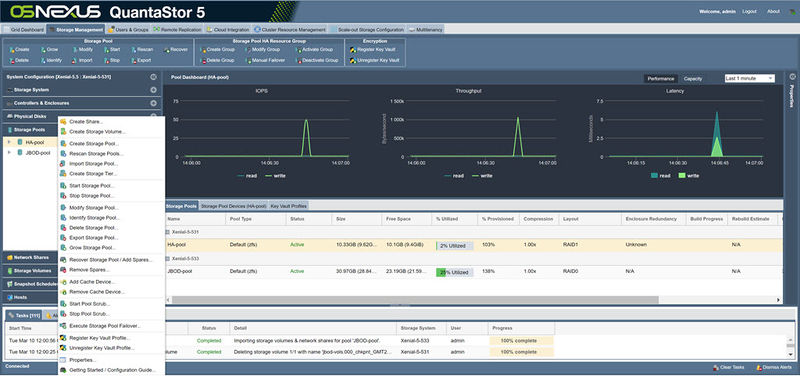
Task: Click the Delete Group toolbar button
Action: (217, 60)
